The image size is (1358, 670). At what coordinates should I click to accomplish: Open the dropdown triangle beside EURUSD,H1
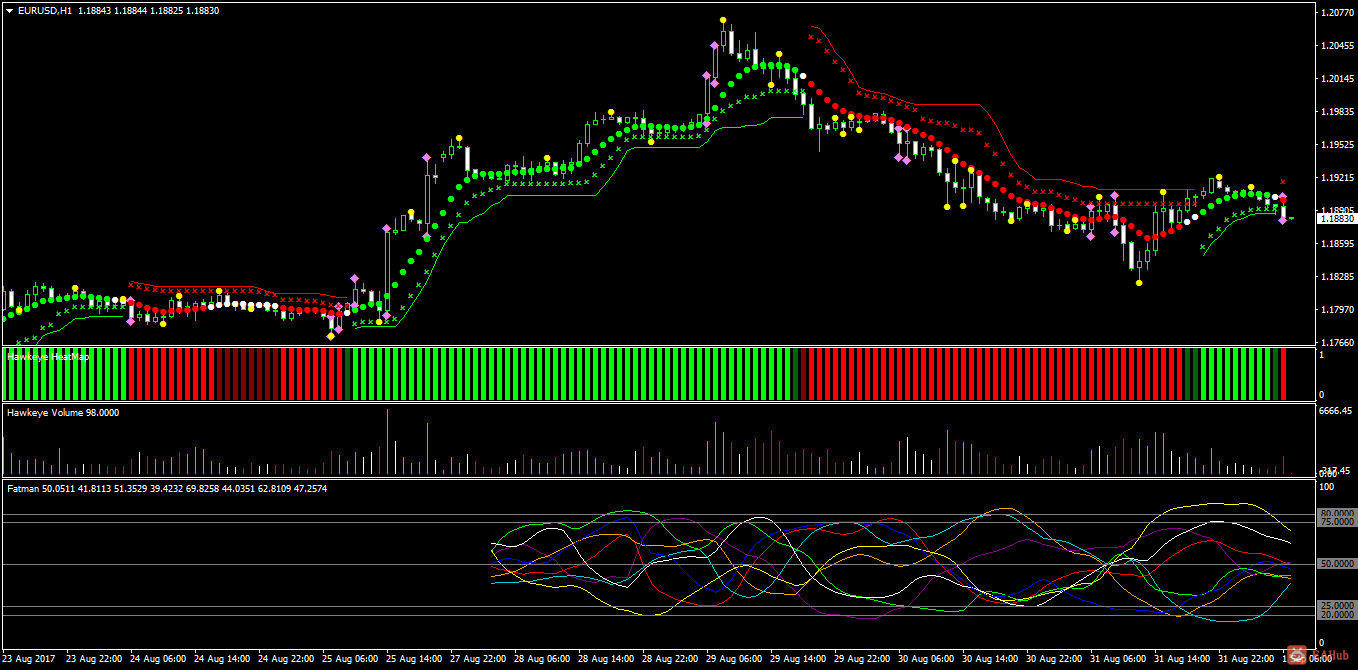10,10
